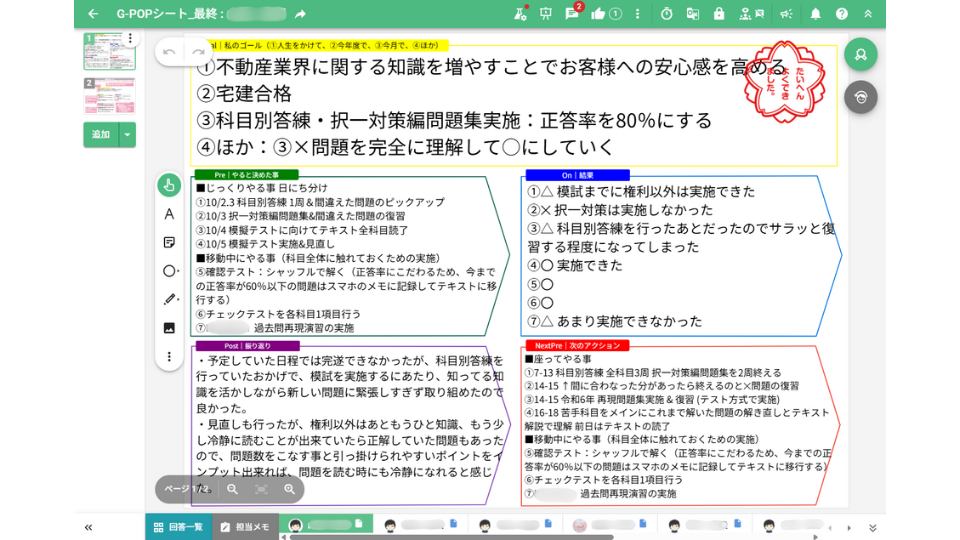Screen dimensions: 960x540
Task: Click the green 追加 button
Action: 100,135
